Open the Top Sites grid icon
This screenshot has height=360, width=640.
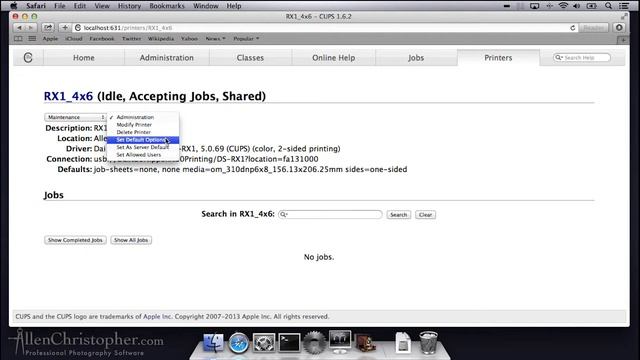pyautogui.click(x=32, y=39)
